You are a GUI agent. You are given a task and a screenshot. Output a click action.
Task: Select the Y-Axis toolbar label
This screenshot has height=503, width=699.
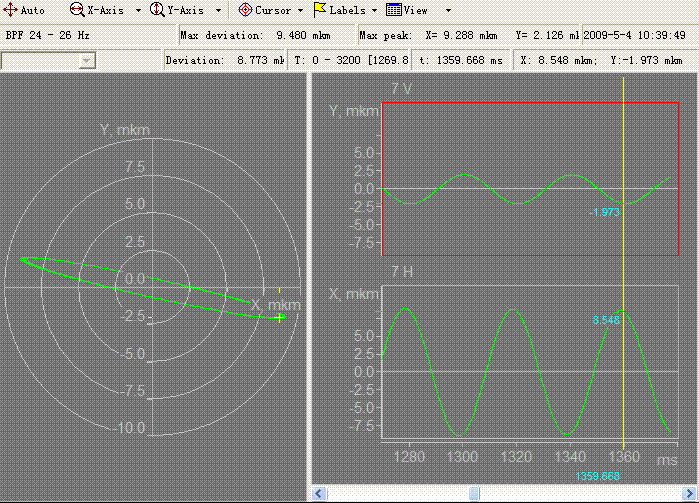coord(185,10)
